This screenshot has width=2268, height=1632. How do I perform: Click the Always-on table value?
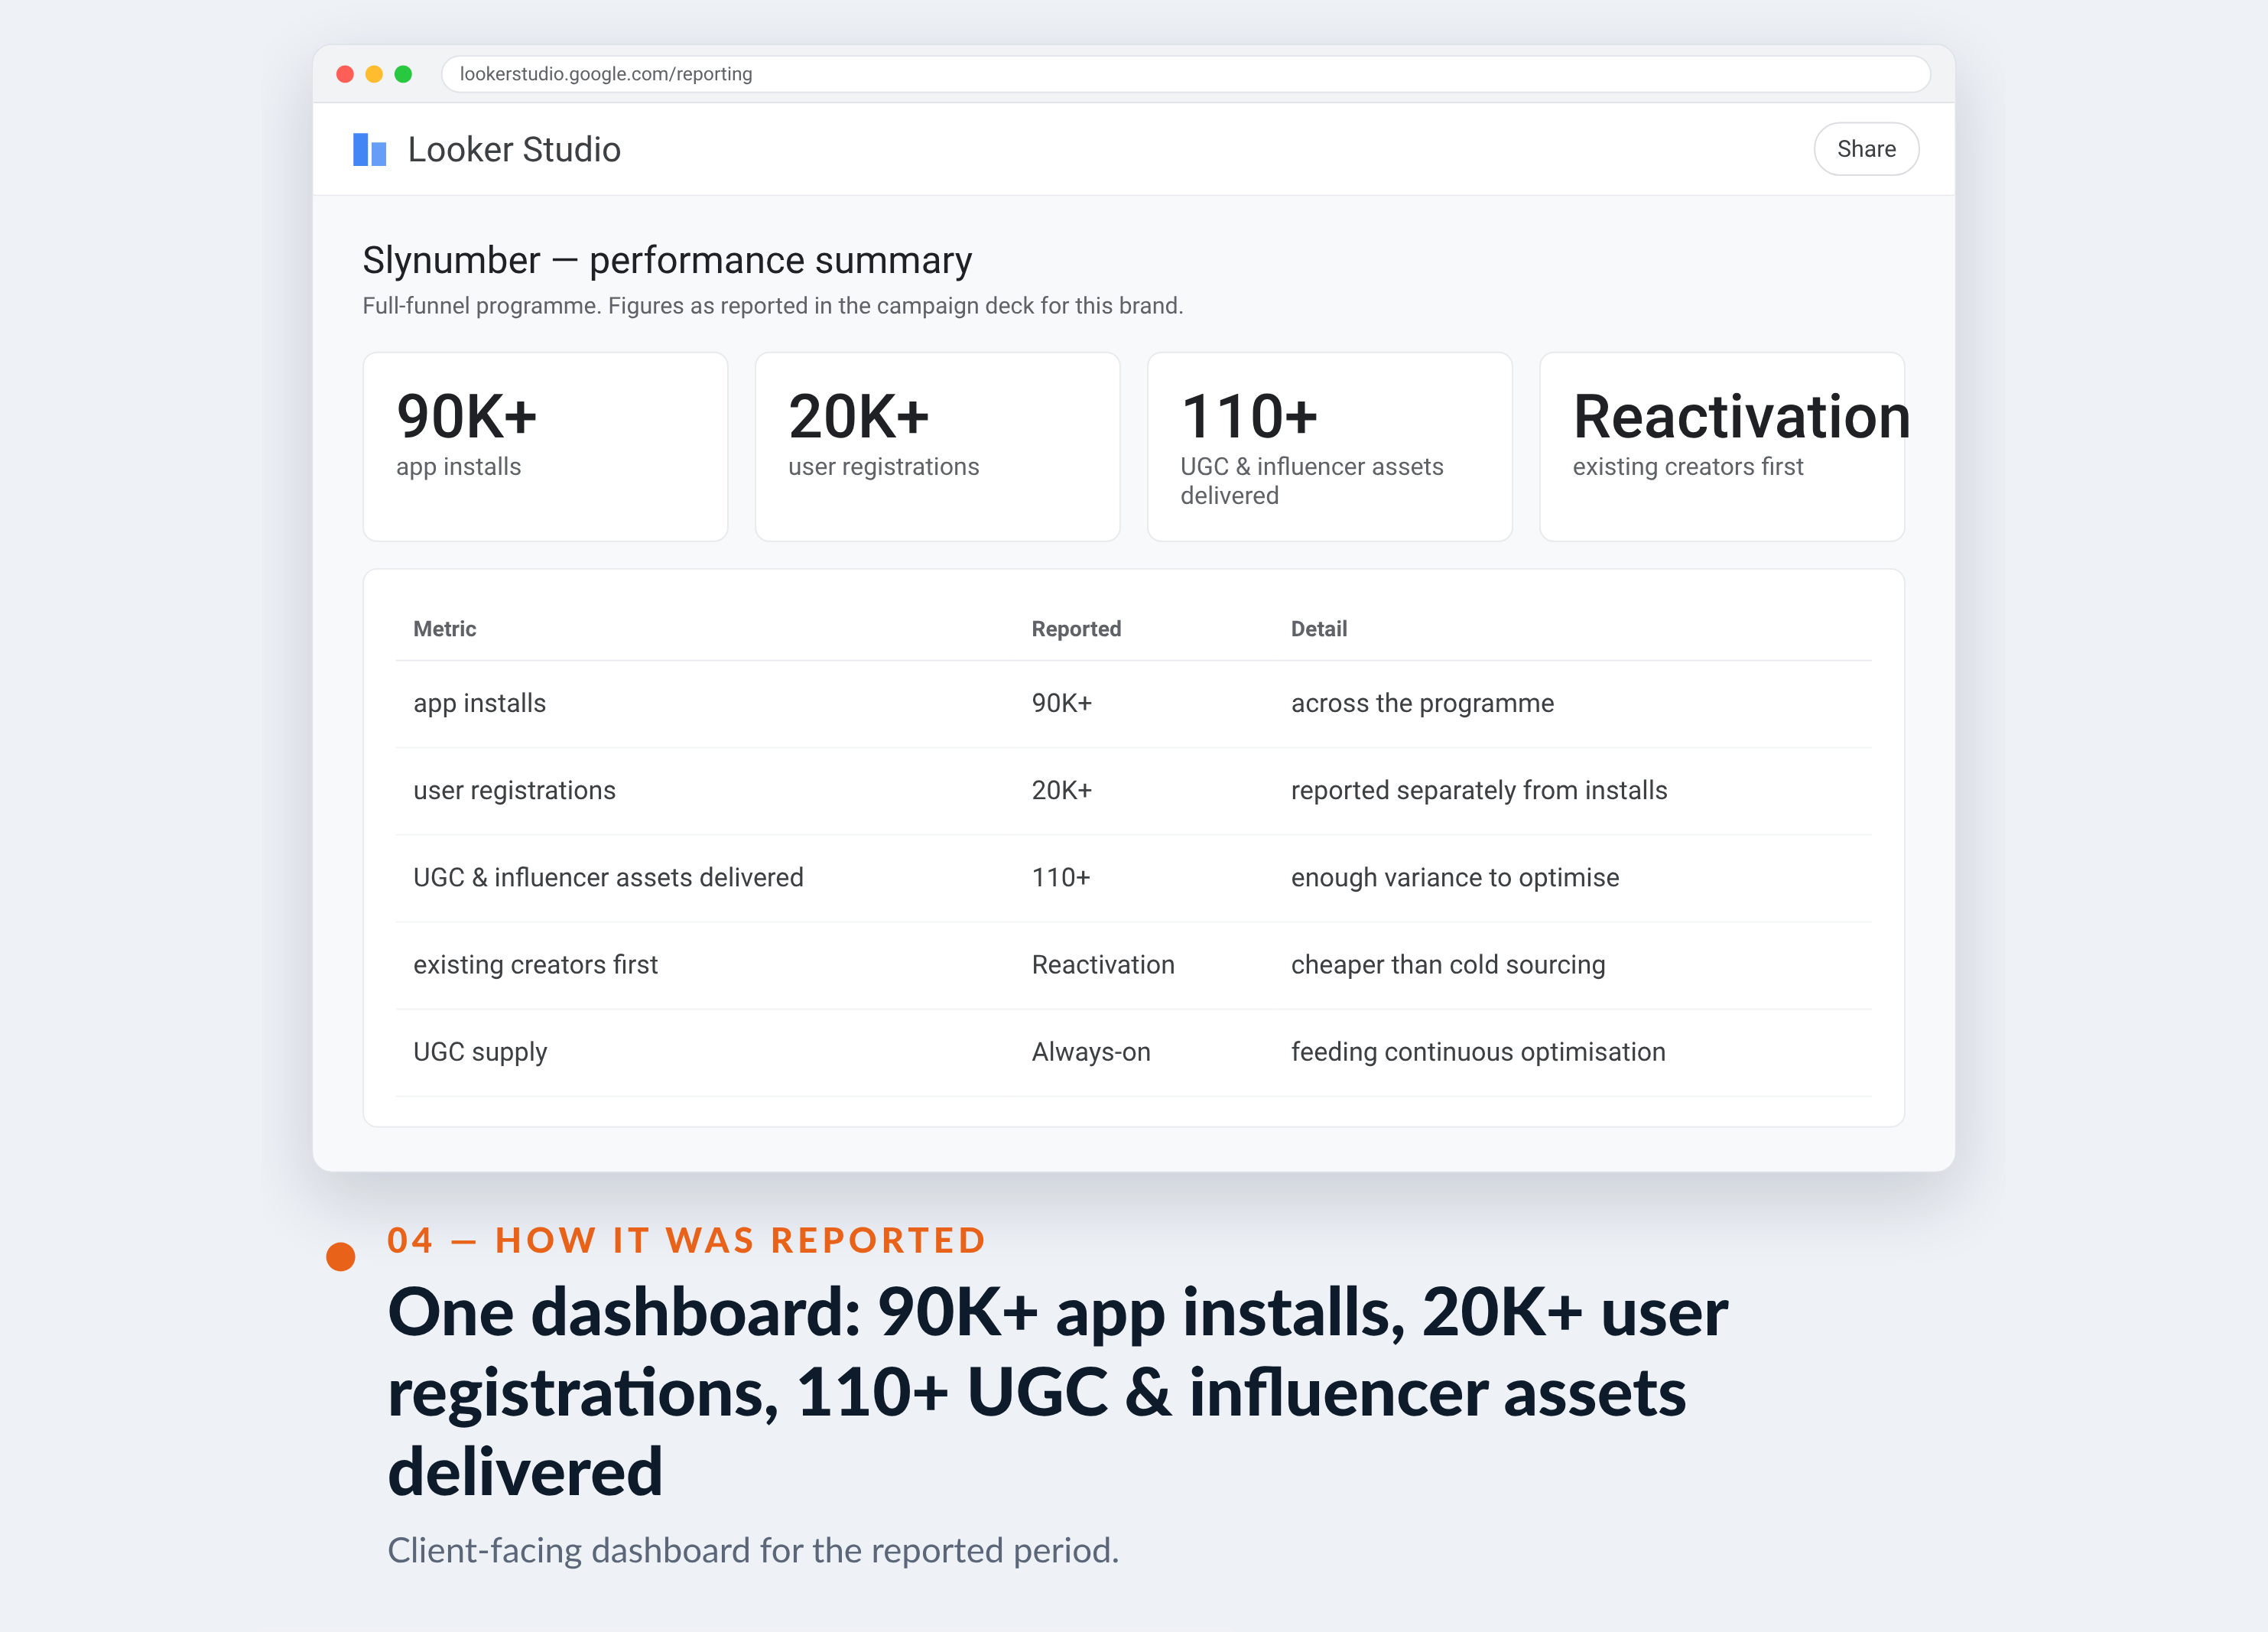coord(1091,1052)
